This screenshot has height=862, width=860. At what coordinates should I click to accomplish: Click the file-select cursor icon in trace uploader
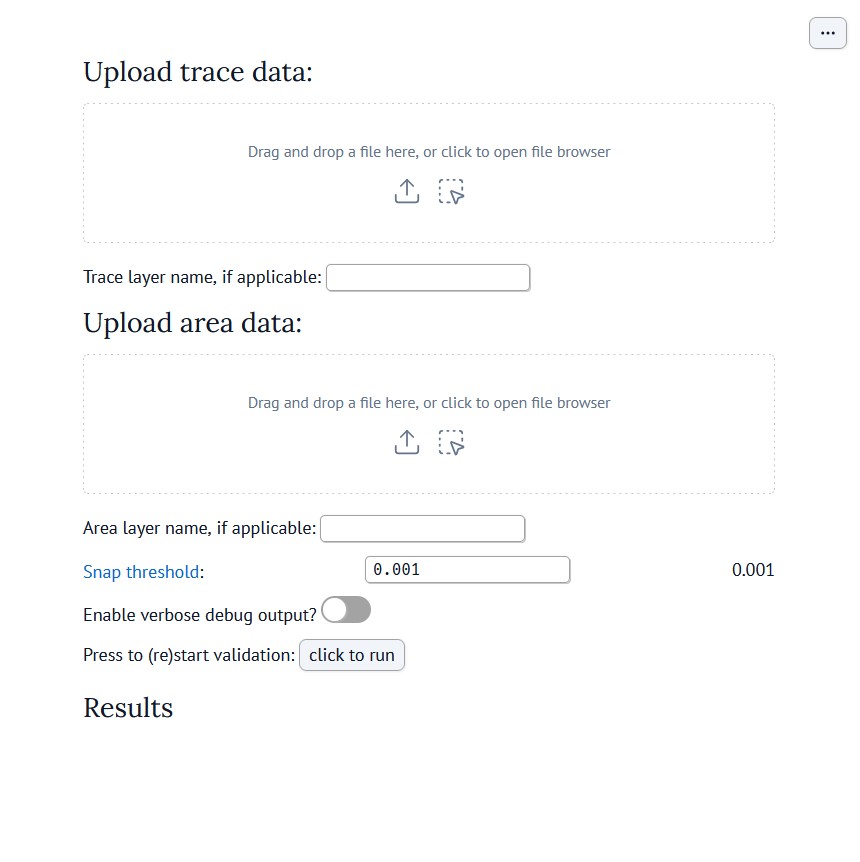tap(451, 191)
